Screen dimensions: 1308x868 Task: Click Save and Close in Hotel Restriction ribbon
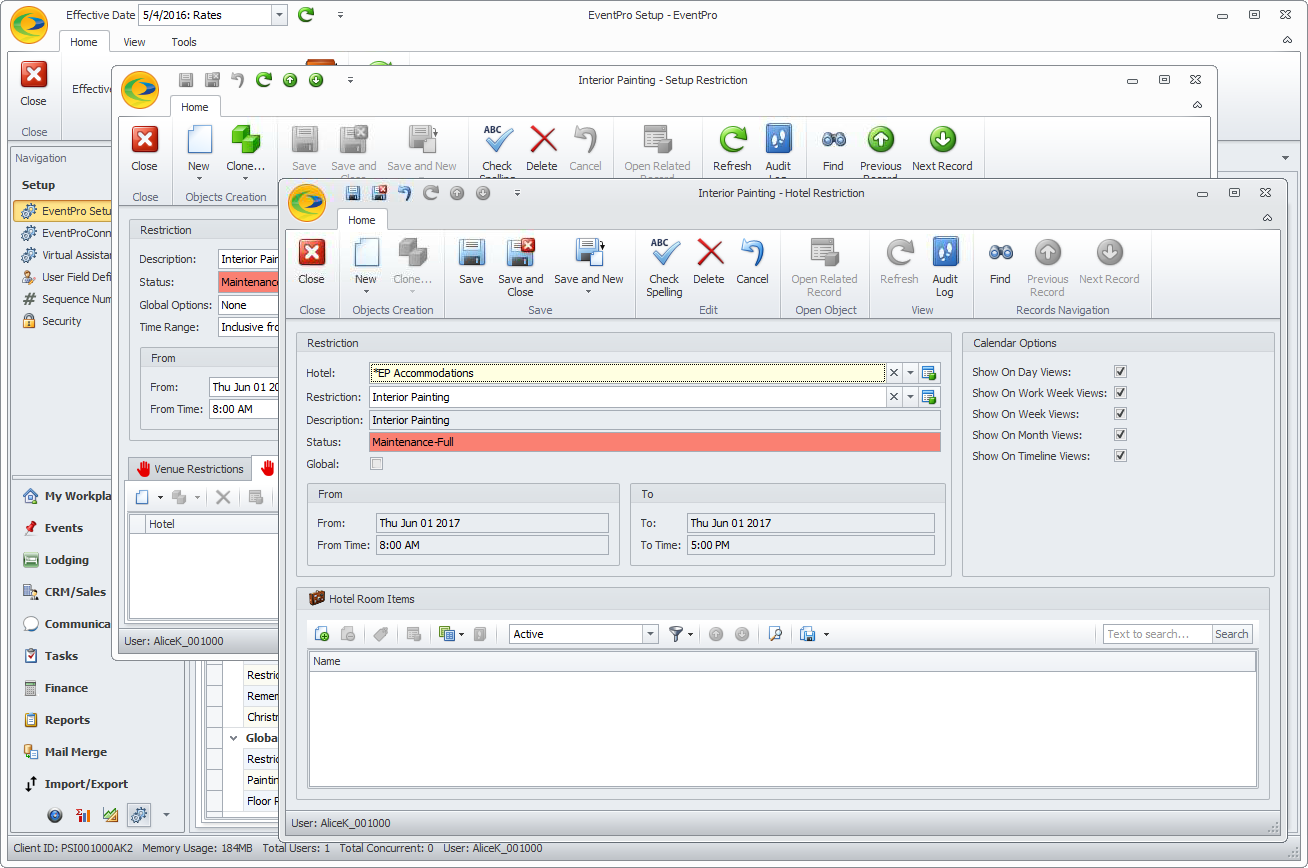(521, 267)
